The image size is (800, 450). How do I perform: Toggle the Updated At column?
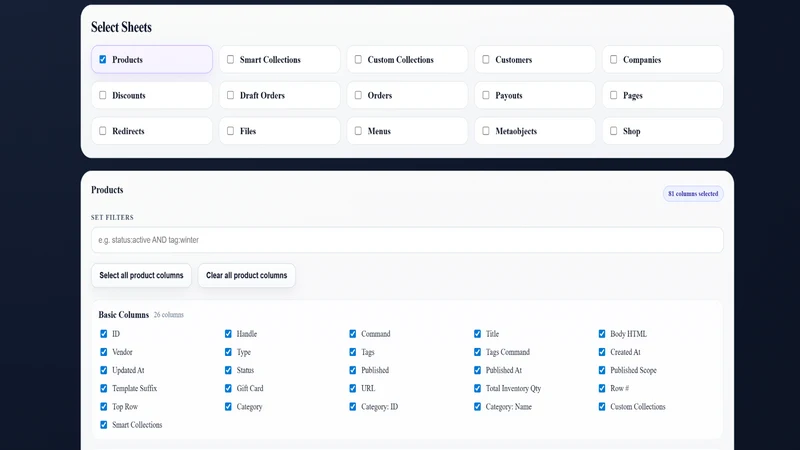coord(104,370)
